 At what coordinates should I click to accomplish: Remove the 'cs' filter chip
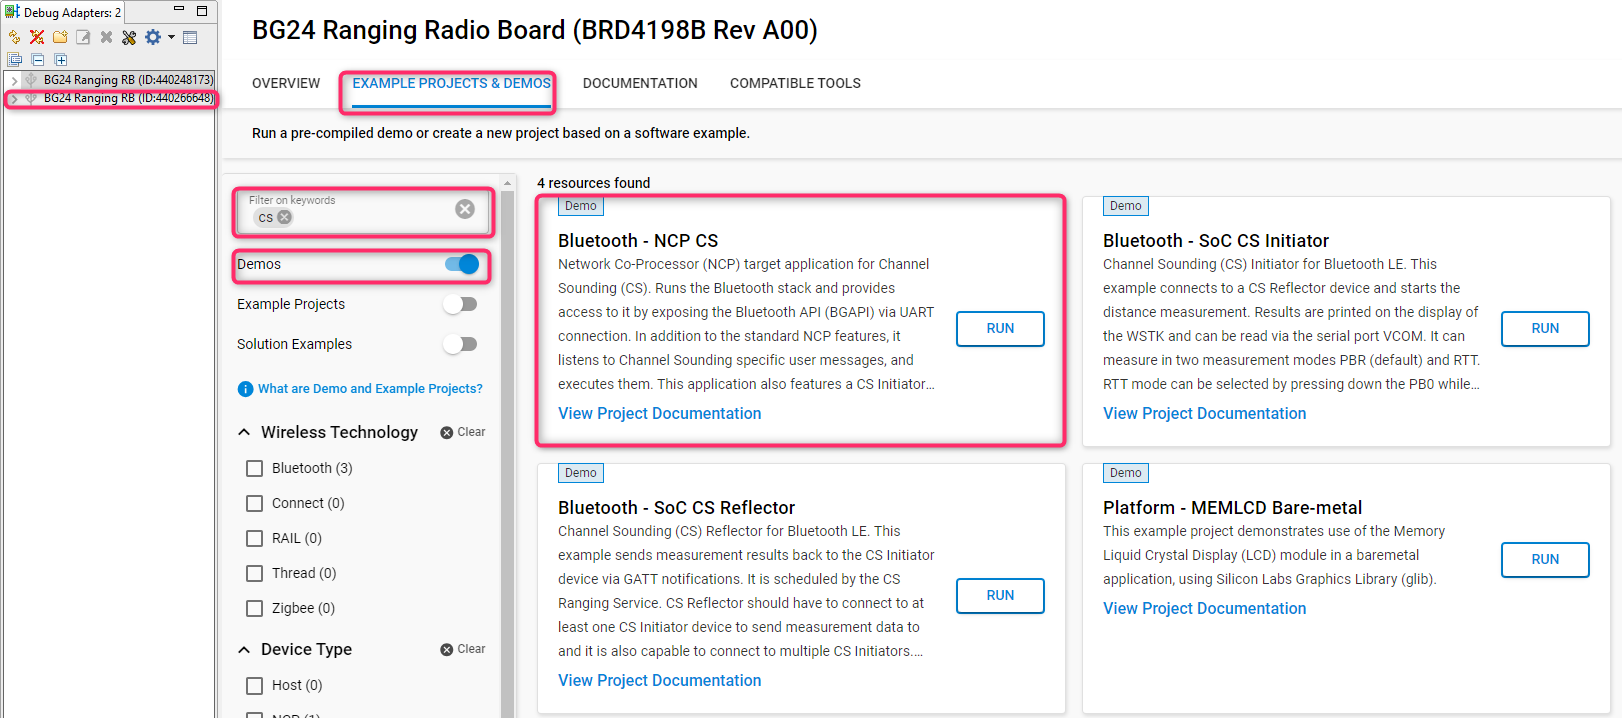pos(285,217)
